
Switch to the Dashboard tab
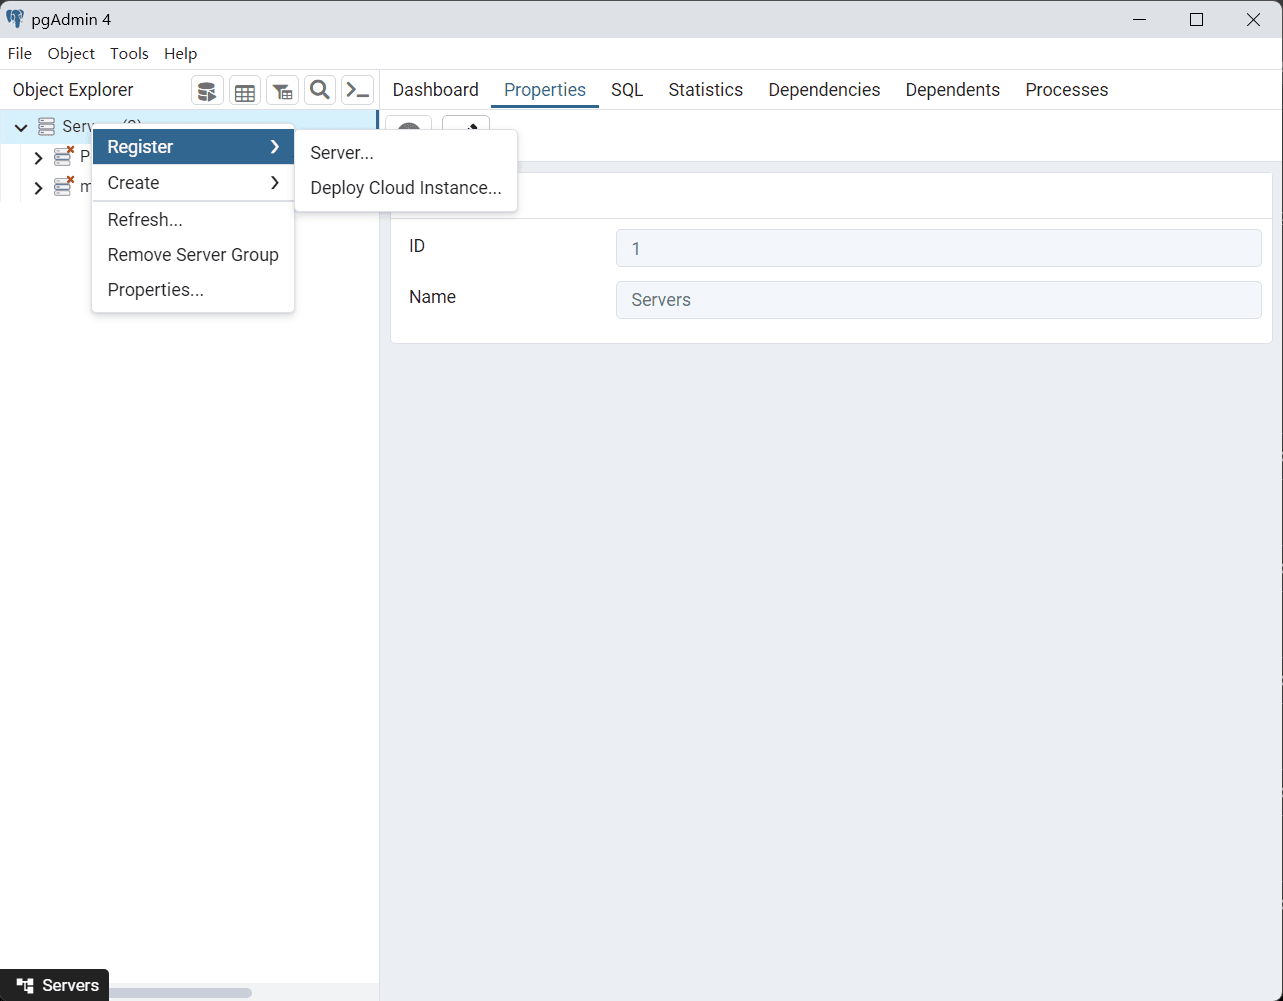(x=435, y=90)
